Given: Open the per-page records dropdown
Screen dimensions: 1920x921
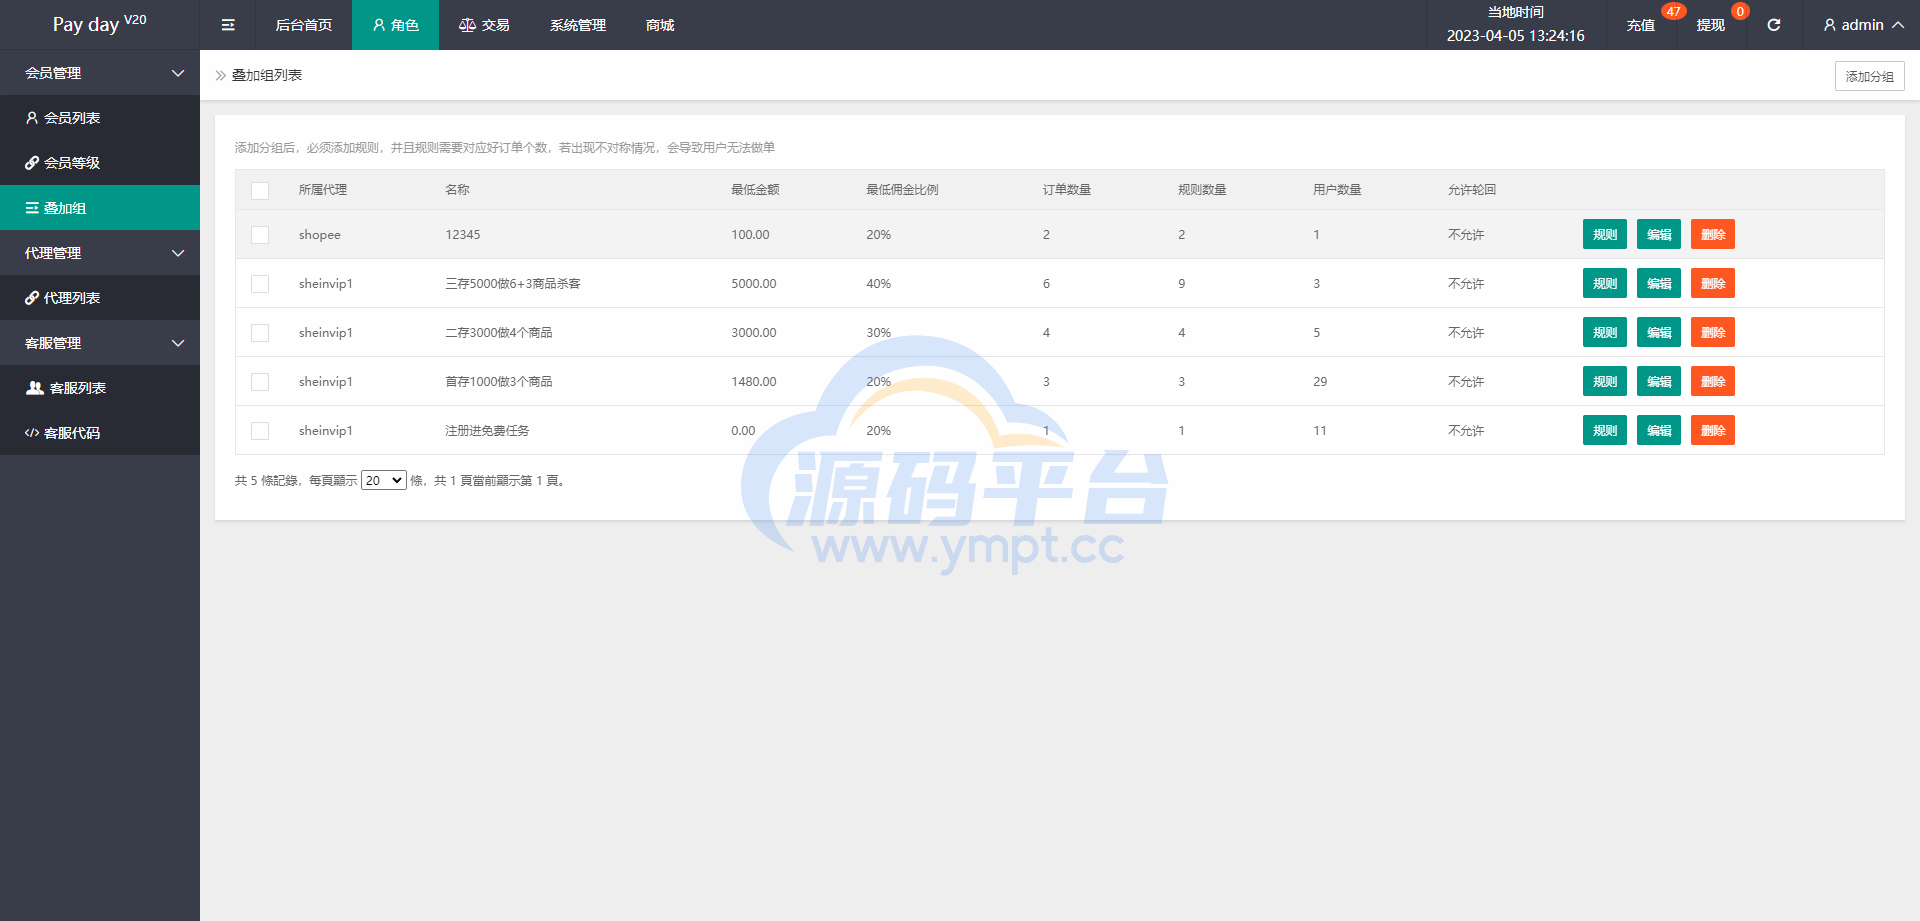Looking at the screenshot, I should coord(384,481).
